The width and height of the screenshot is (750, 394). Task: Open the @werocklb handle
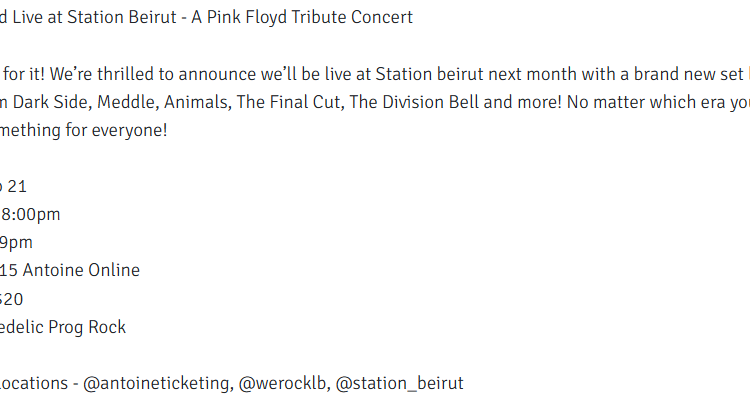tap(284, 383)
